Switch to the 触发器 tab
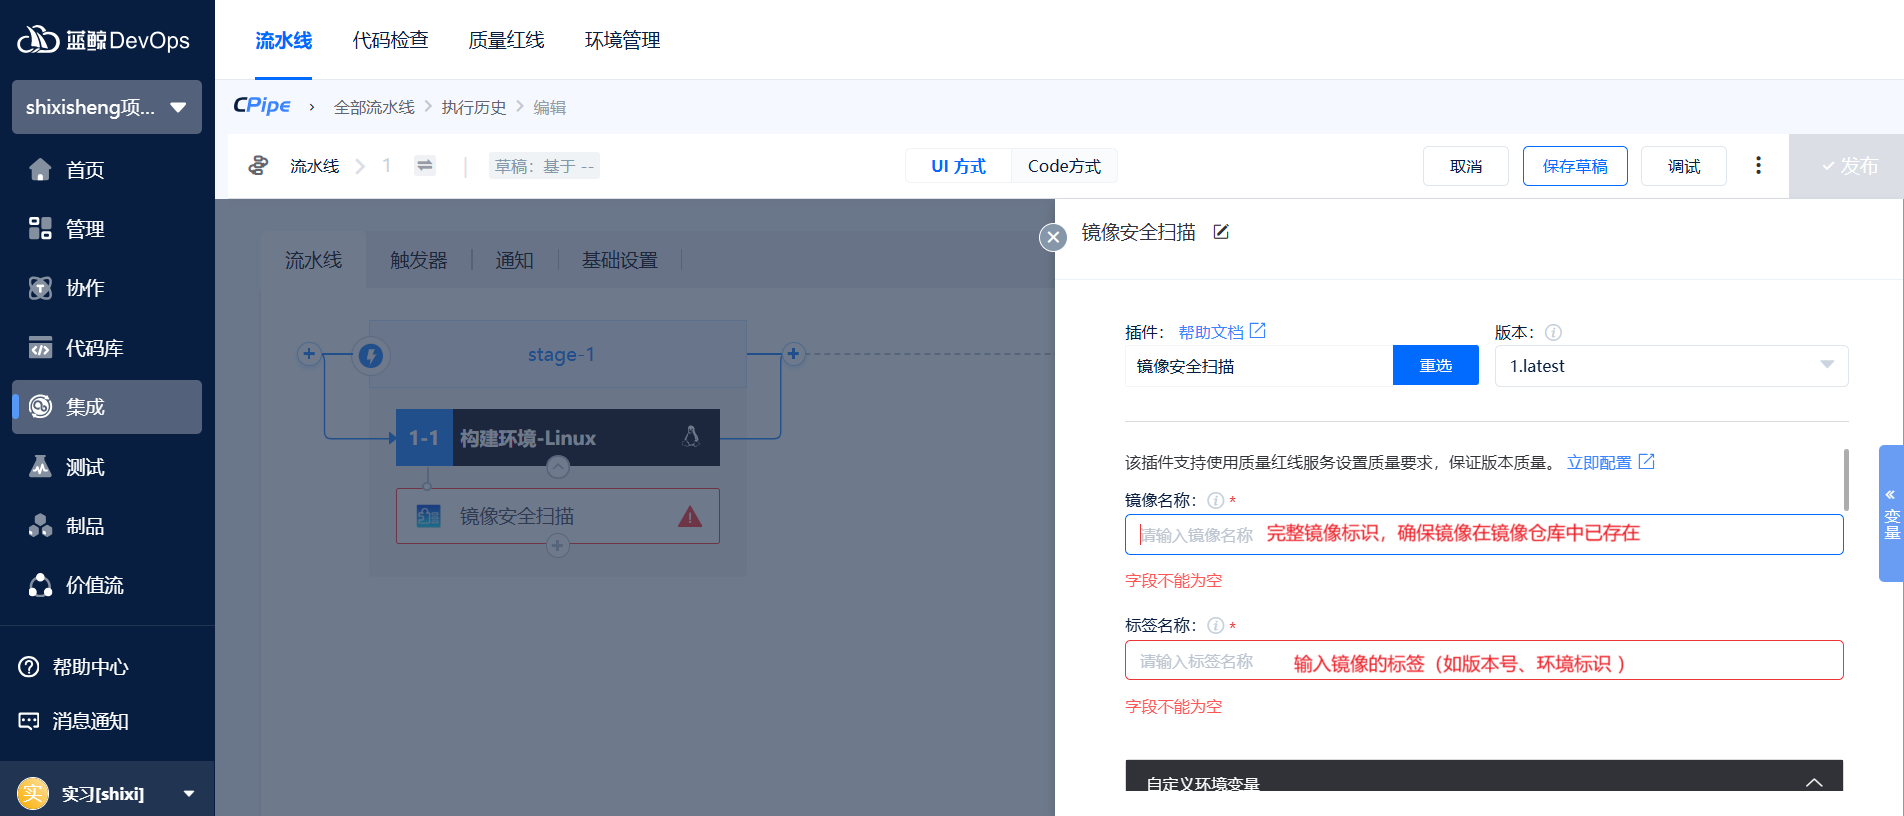 (418, 260)
